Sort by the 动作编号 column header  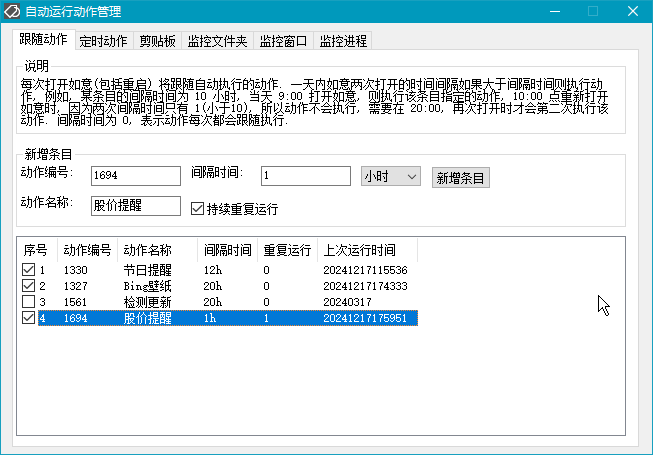pyautogui.click(x=87, y=250)
